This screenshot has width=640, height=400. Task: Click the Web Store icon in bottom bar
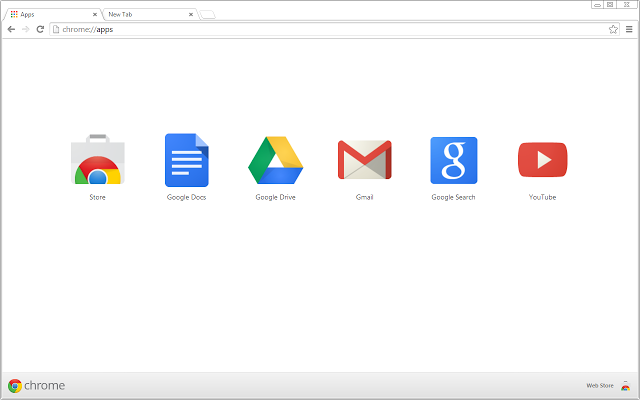point(625,386)
